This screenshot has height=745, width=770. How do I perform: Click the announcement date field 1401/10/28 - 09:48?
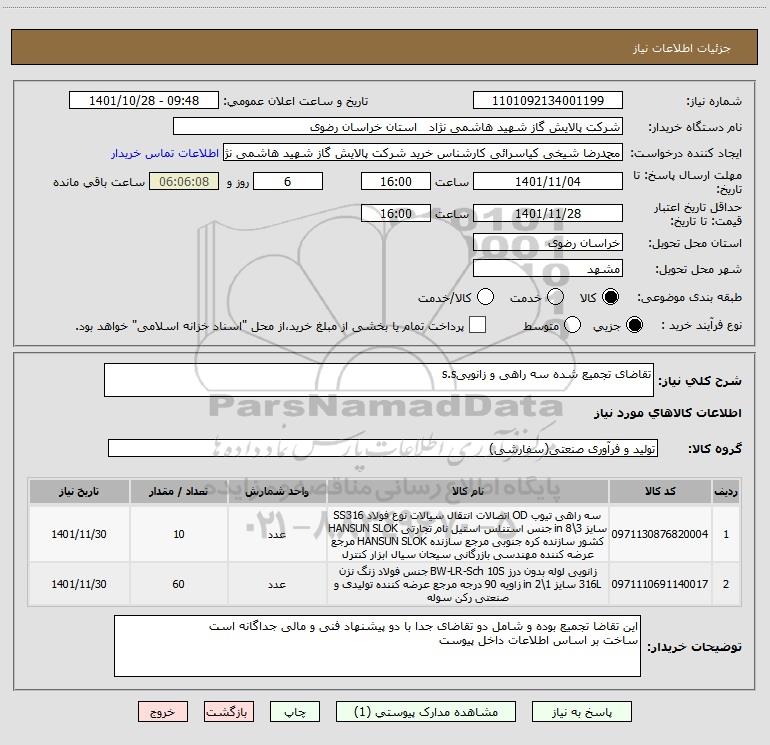tap(144, 100)
